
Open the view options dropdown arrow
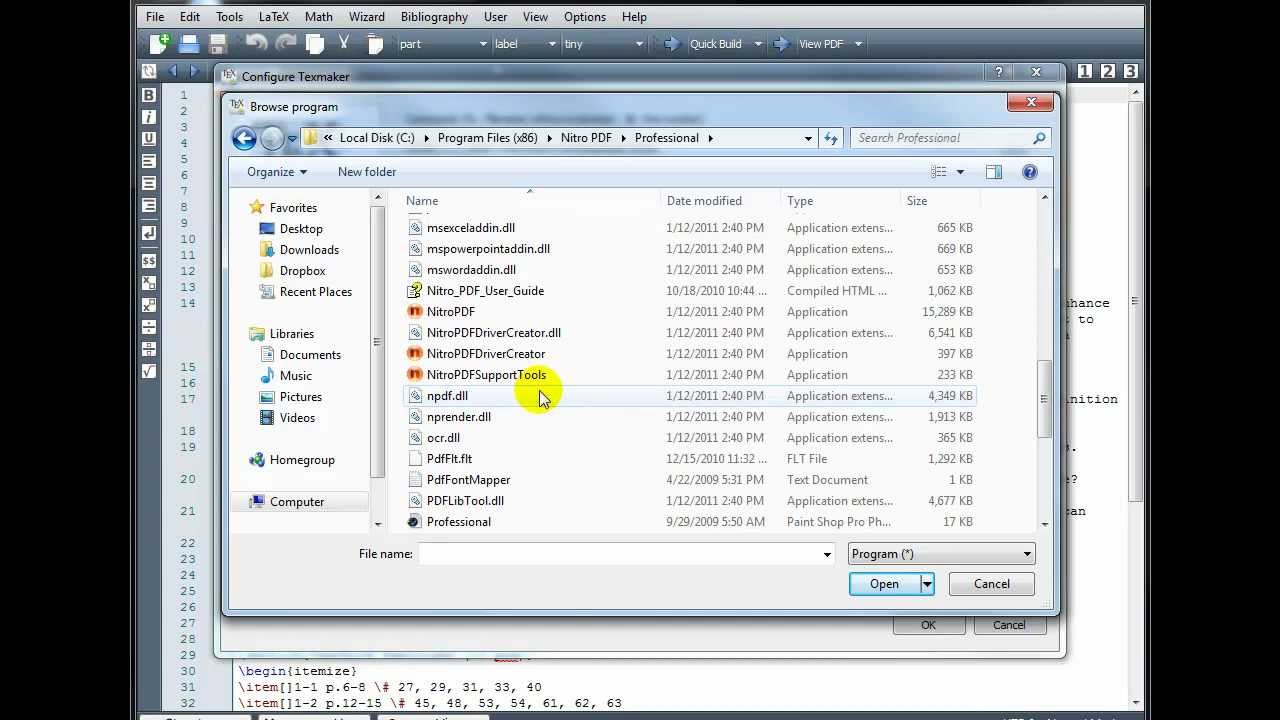(960, 172)
